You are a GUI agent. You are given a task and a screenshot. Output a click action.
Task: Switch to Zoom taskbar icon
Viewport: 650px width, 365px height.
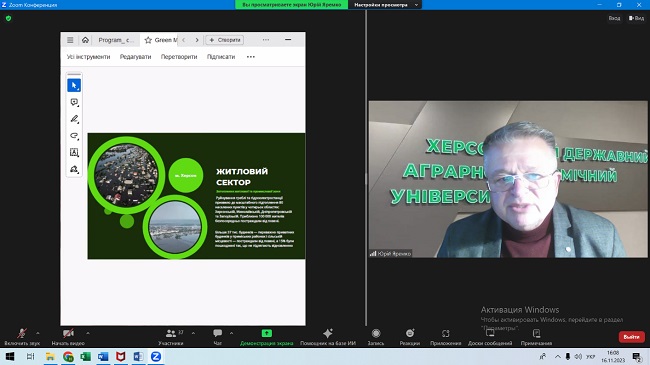click(156, 356)
